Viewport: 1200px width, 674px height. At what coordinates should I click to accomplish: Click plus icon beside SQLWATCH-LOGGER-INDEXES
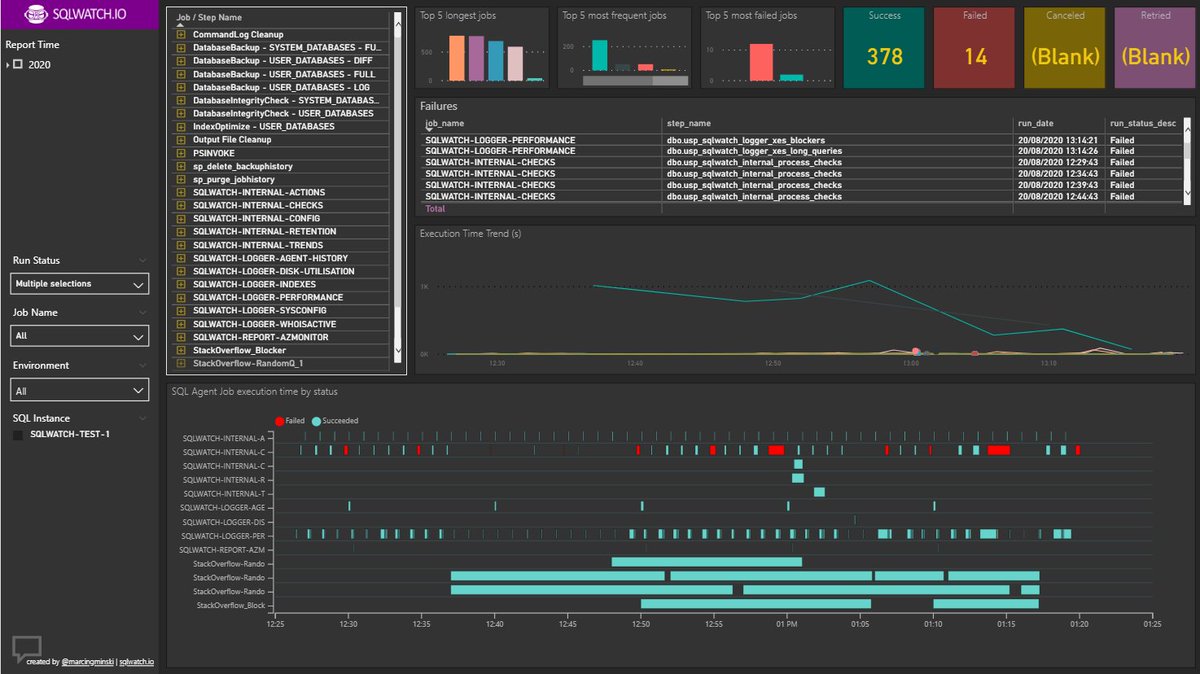181,284
